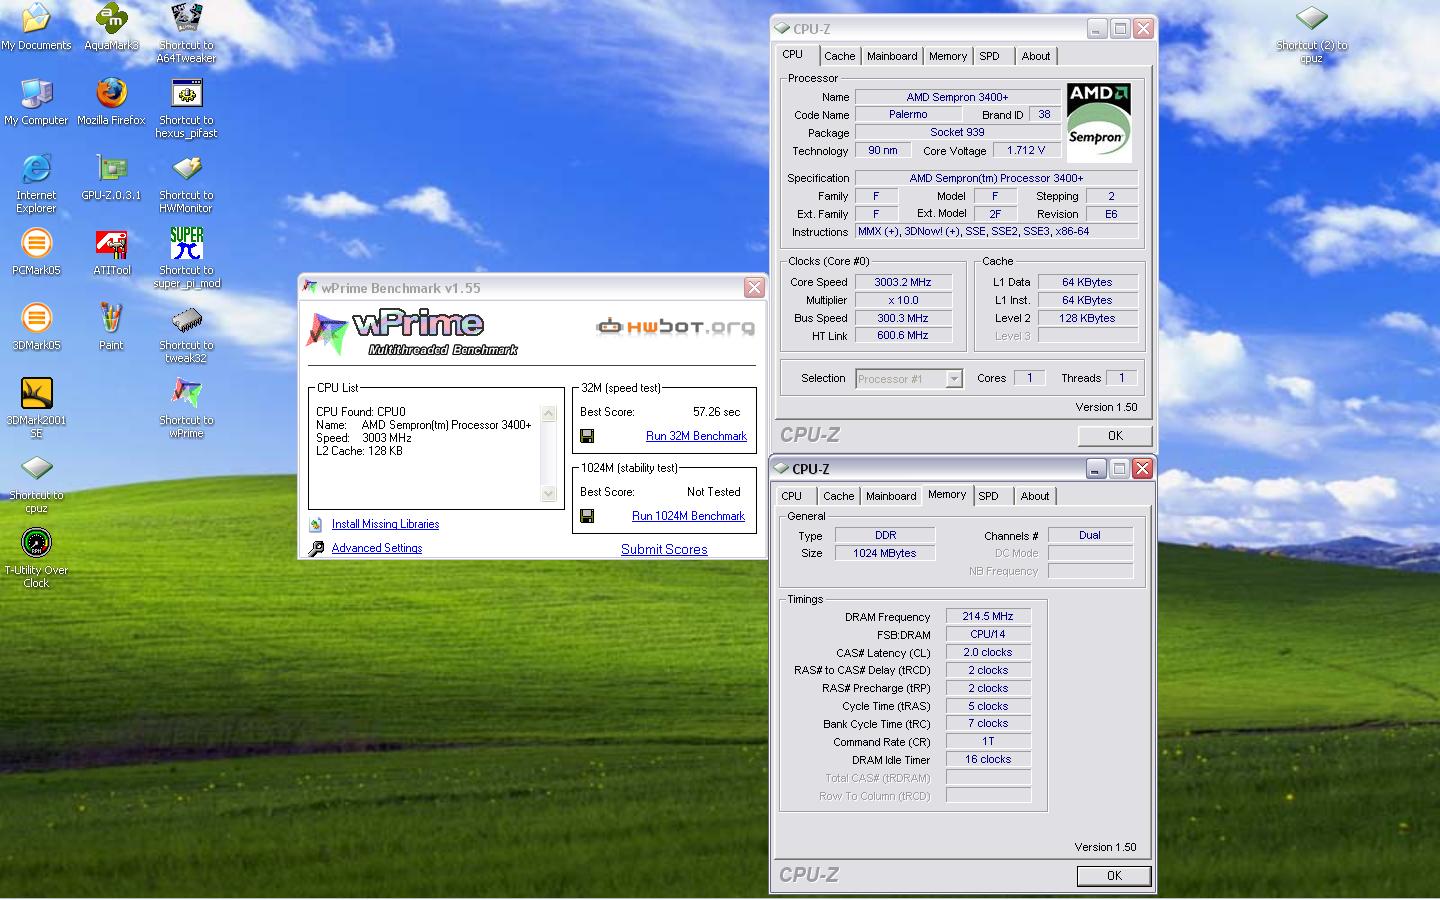Open About tab in lower CPU-Z window
Image resolution: width=1440 pixels, height=900 pixels.
point(1035,496)
